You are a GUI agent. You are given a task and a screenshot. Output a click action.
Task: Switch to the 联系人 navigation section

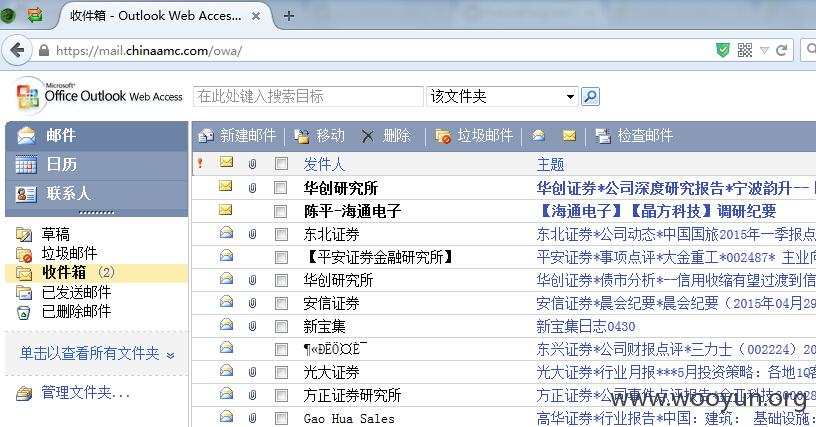pos(97,194)
